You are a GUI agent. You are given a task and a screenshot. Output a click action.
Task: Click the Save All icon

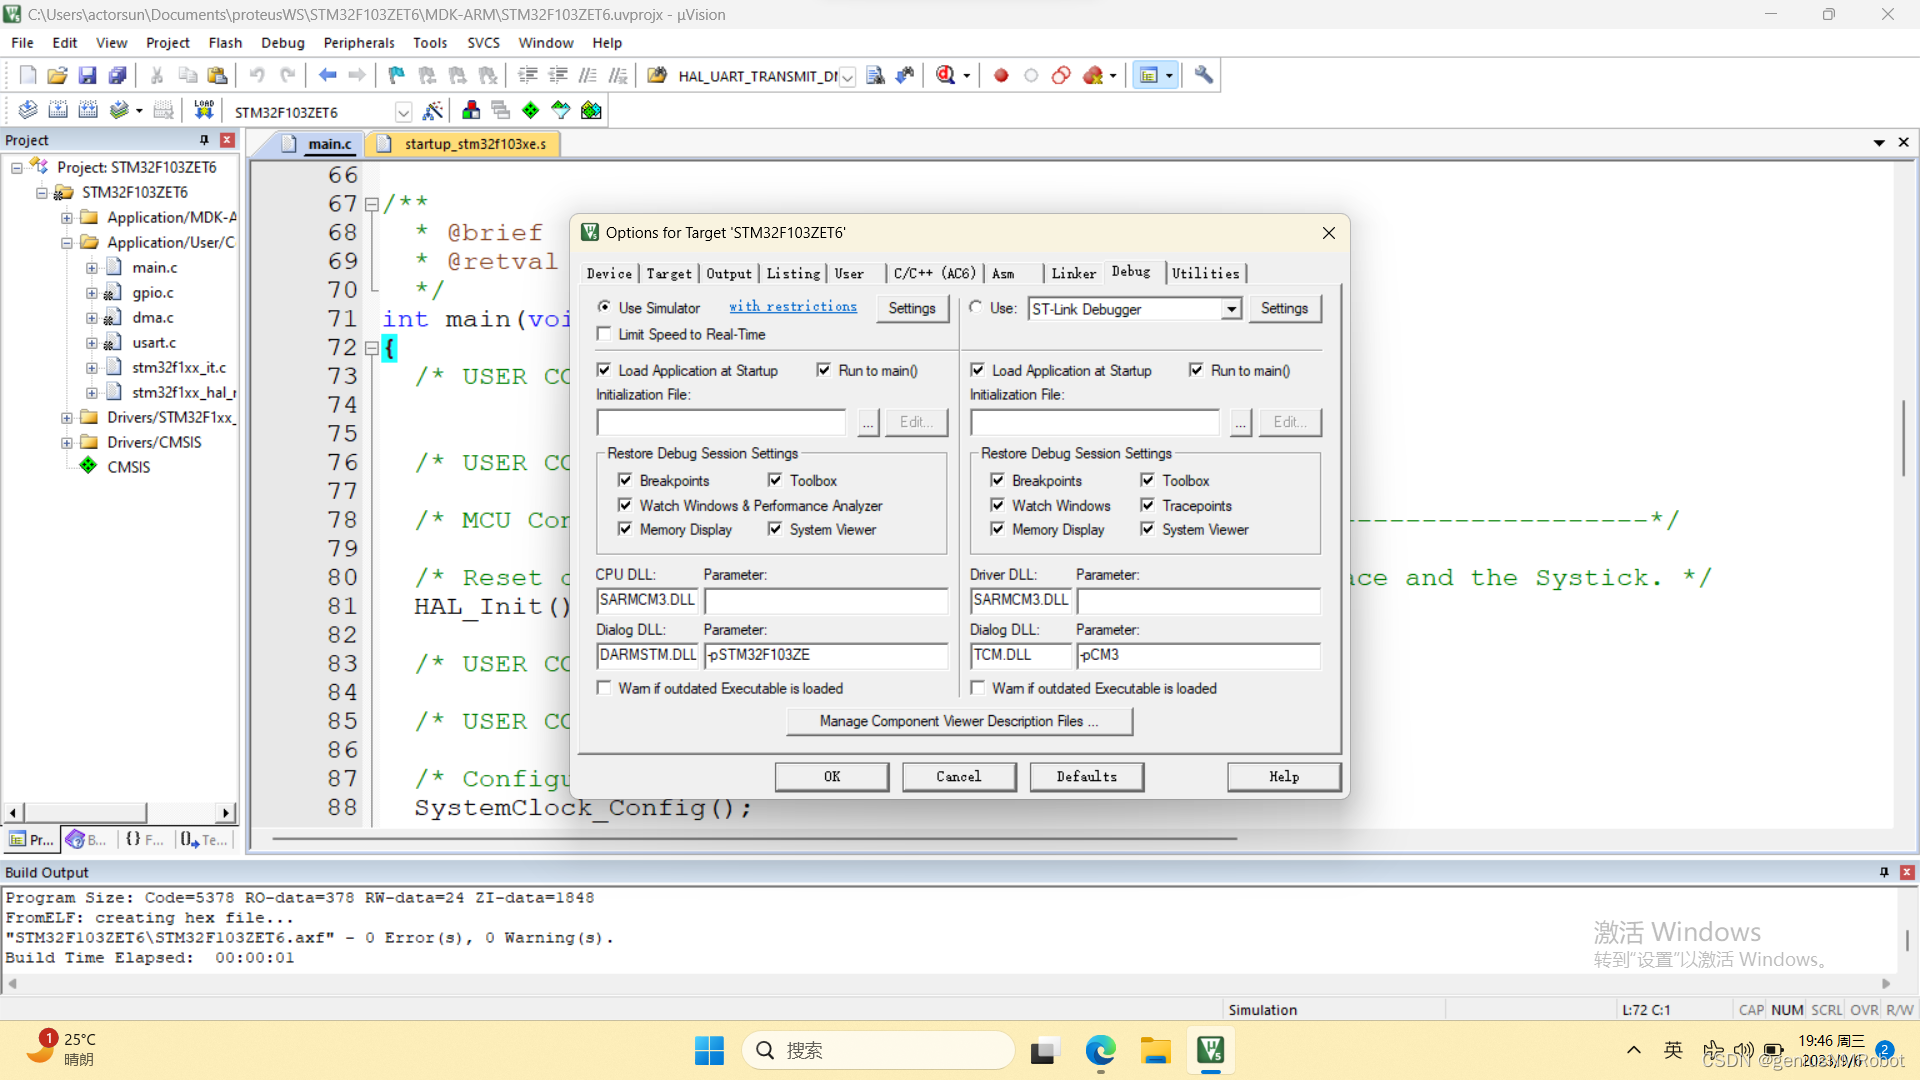117,75
